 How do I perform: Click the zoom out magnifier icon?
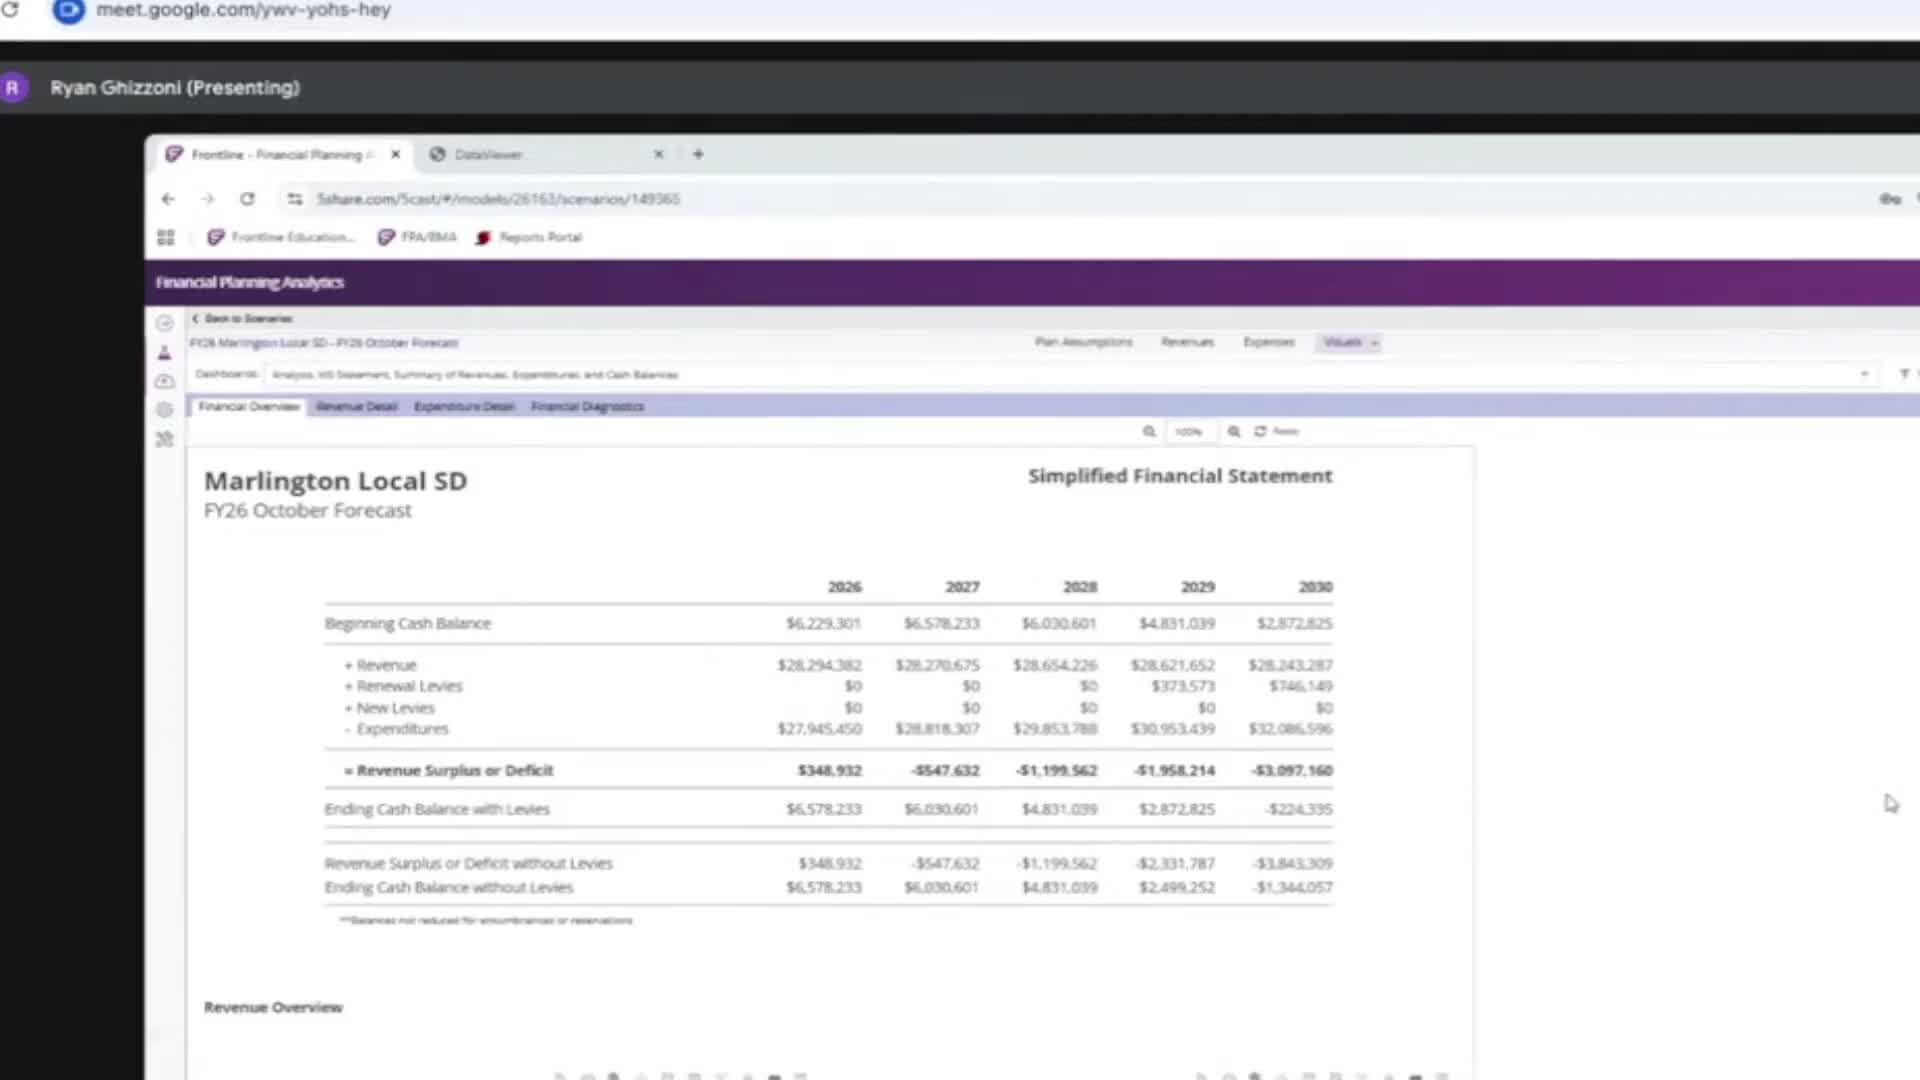1149,431
